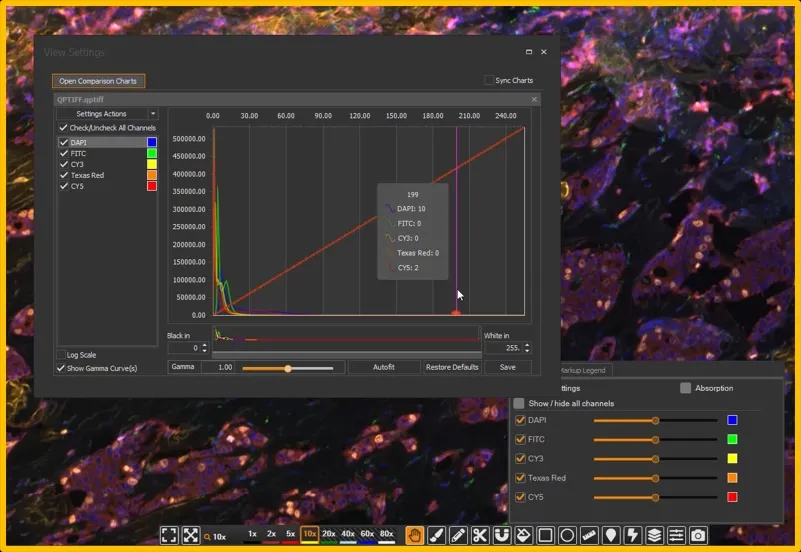Uncheck CY3 in View Settings list
The width and height of the screenshot is (801, 552).
pos(64,164)
